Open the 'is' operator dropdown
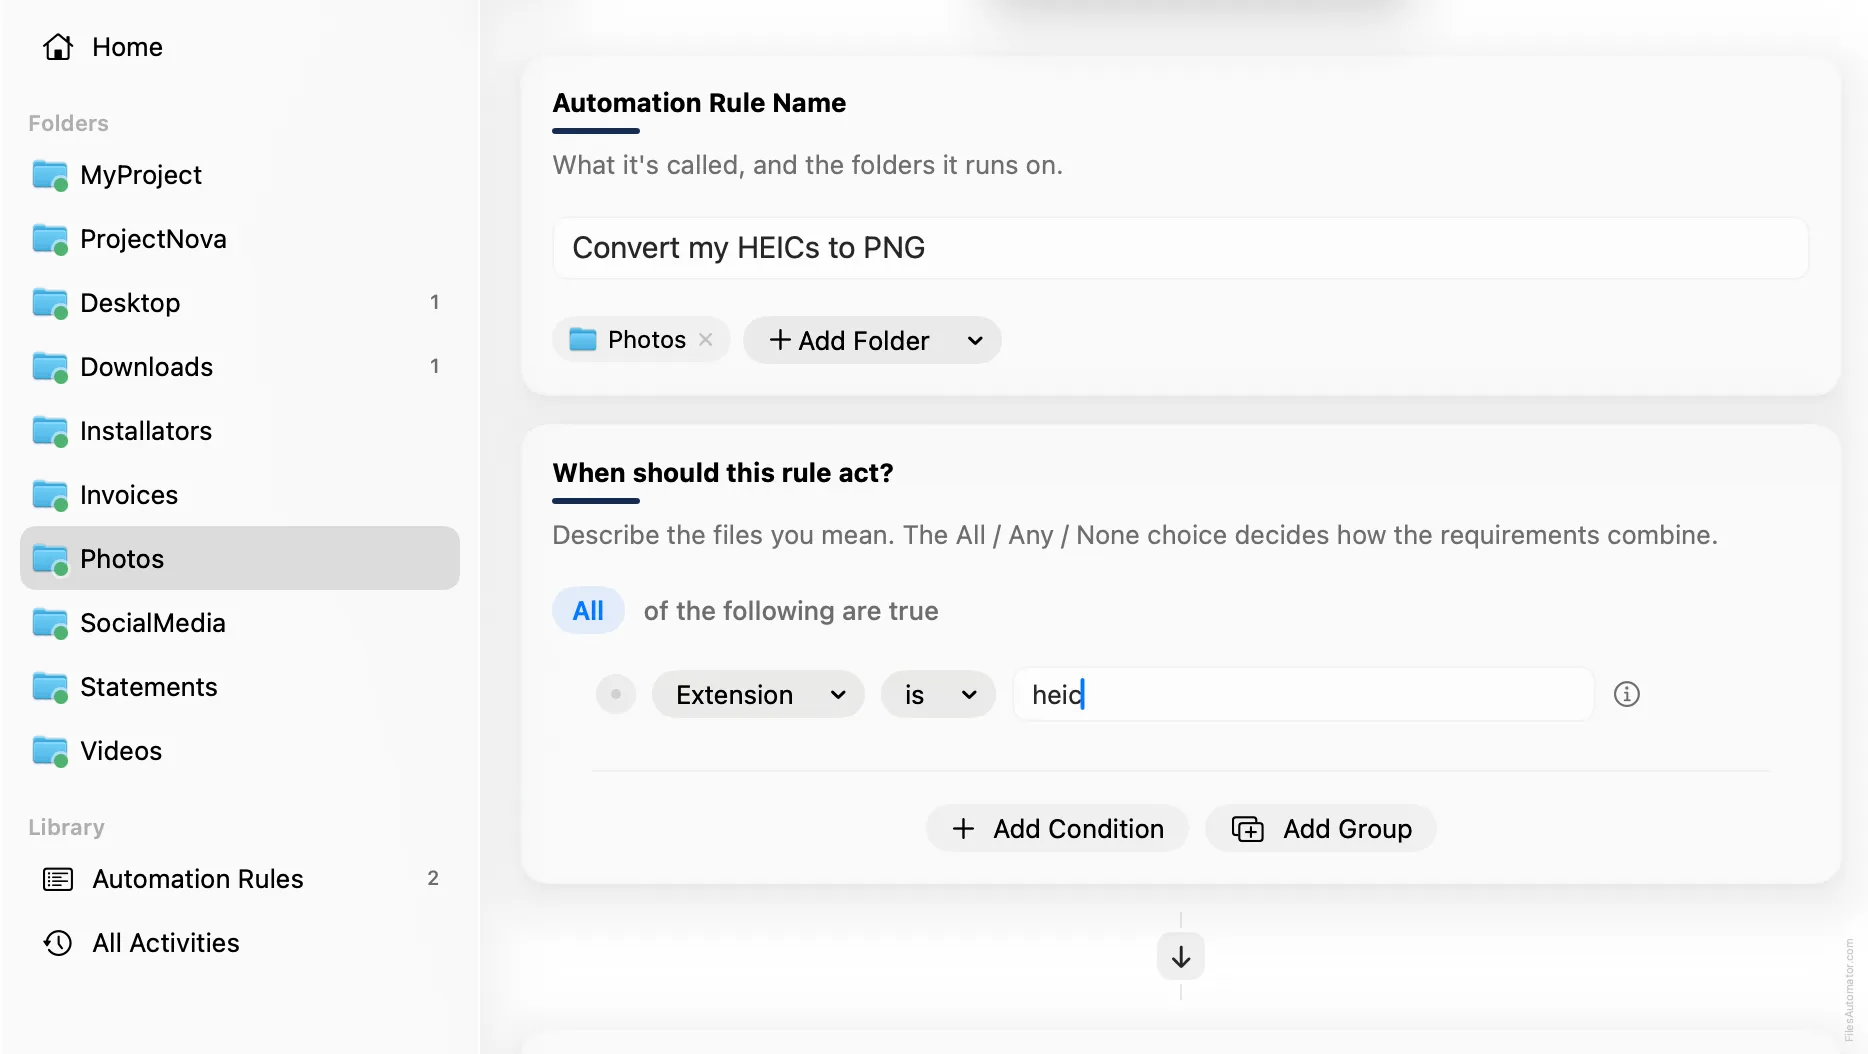The image size is (1868, 1054). [x=938, y=694]
